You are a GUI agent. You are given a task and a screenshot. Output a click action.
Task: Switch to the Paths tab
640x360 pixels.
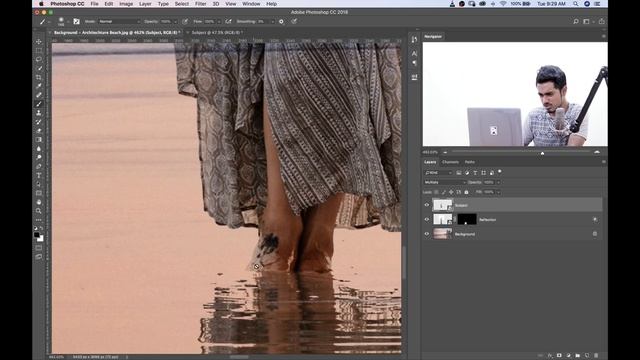coord(470,162)
